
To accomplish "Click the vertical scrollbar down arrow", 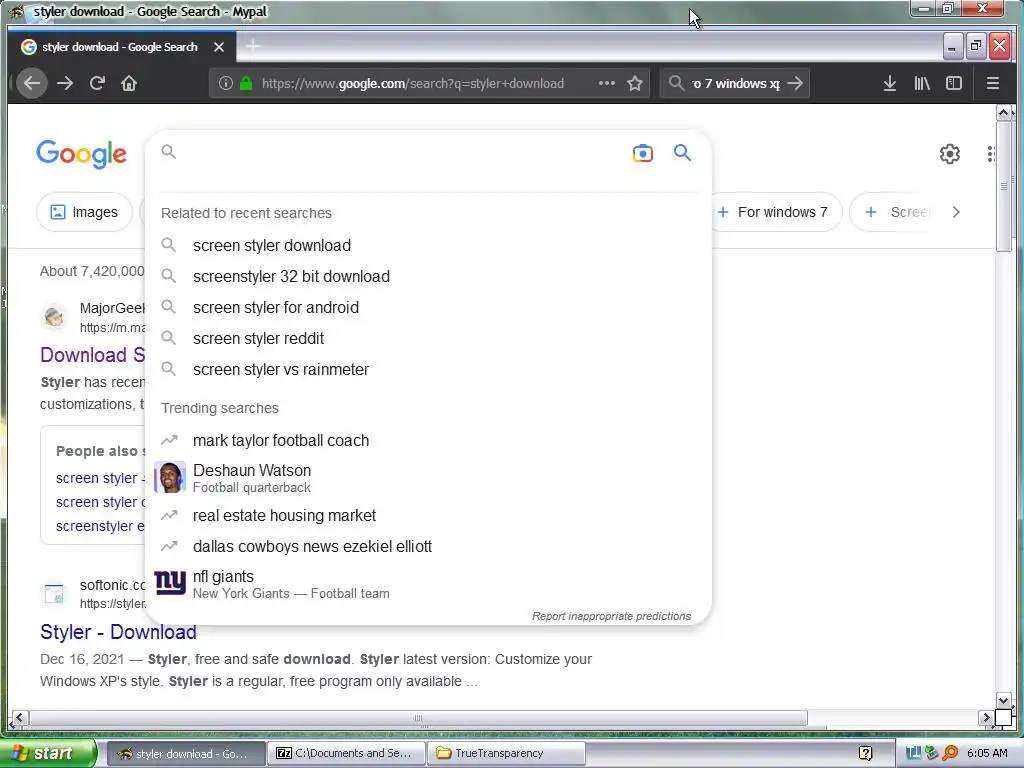I will point(1004,700).
